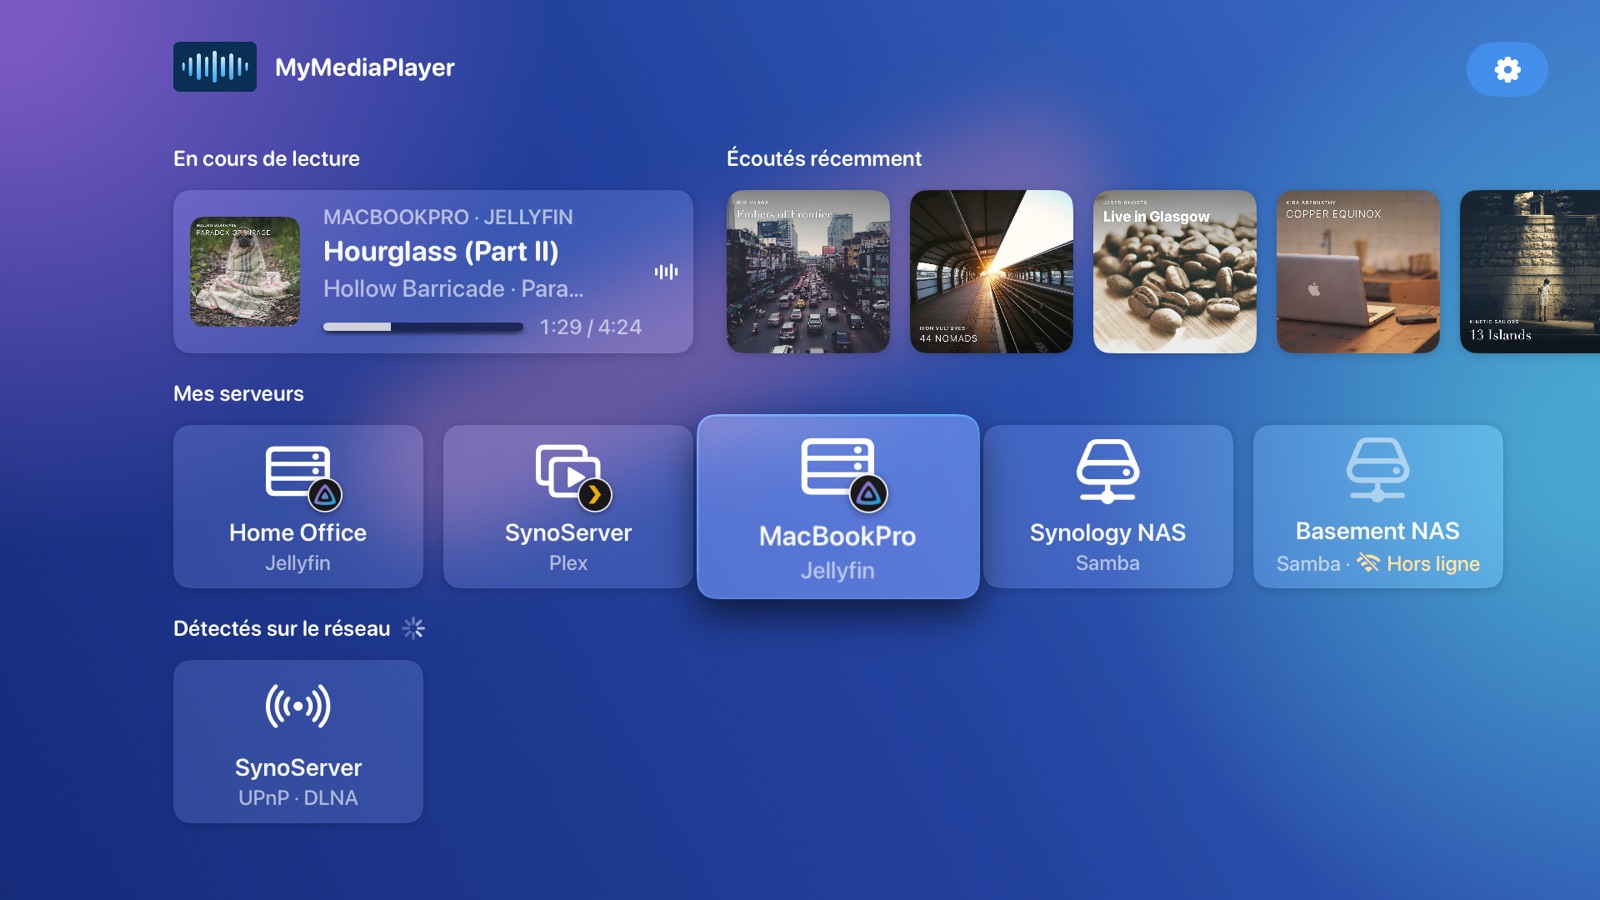
Task: Click the Détectés sur le réseau heading
Action: click(282, 628)
